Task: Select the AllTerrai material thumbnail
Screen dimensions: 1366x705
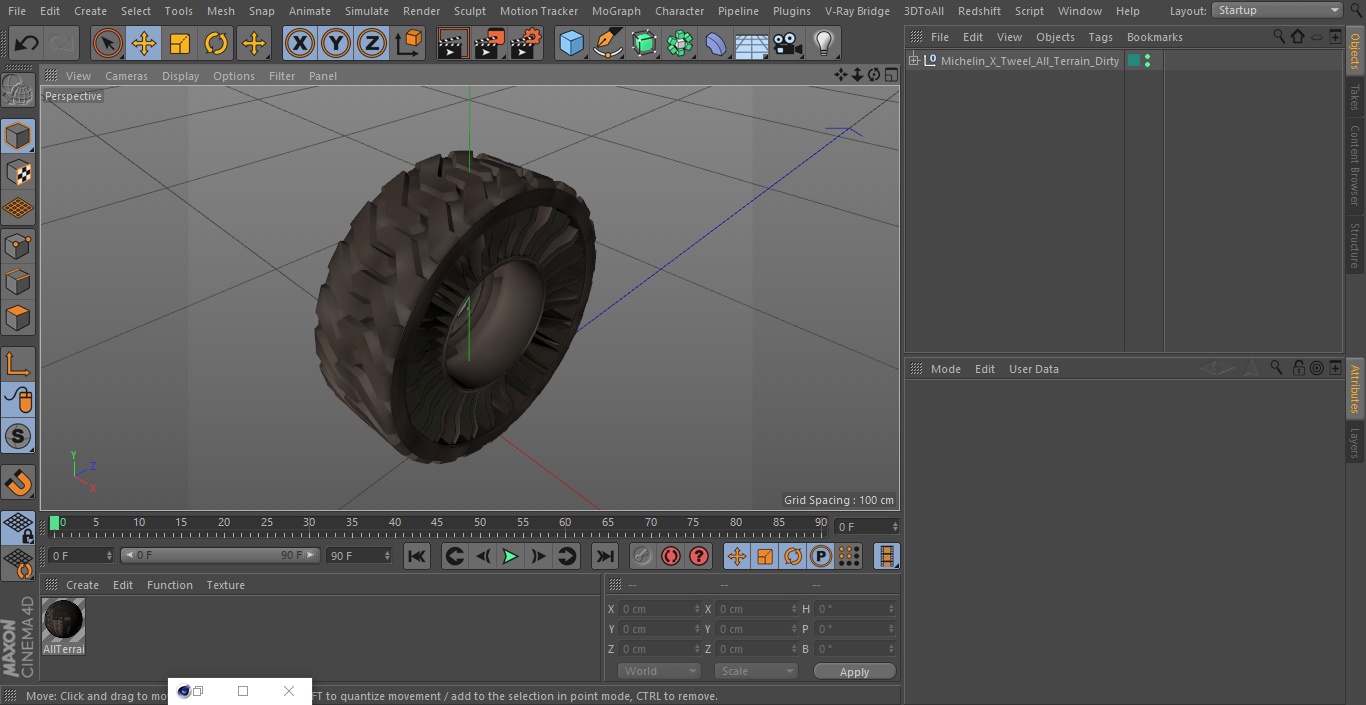Action: coord(63,621)
